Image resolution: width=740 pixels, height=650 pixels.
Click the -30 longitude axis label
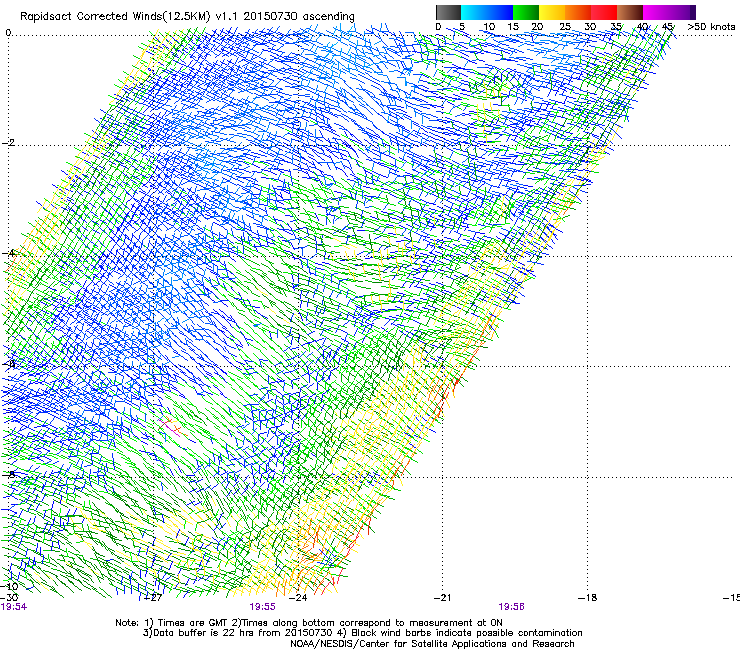(x=9, y=598)
